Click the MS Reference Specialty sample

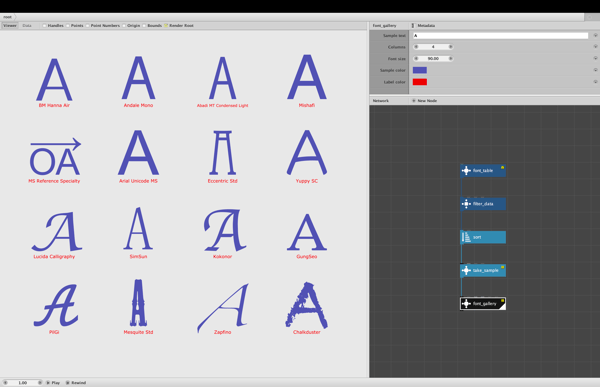tap(55, 156)
